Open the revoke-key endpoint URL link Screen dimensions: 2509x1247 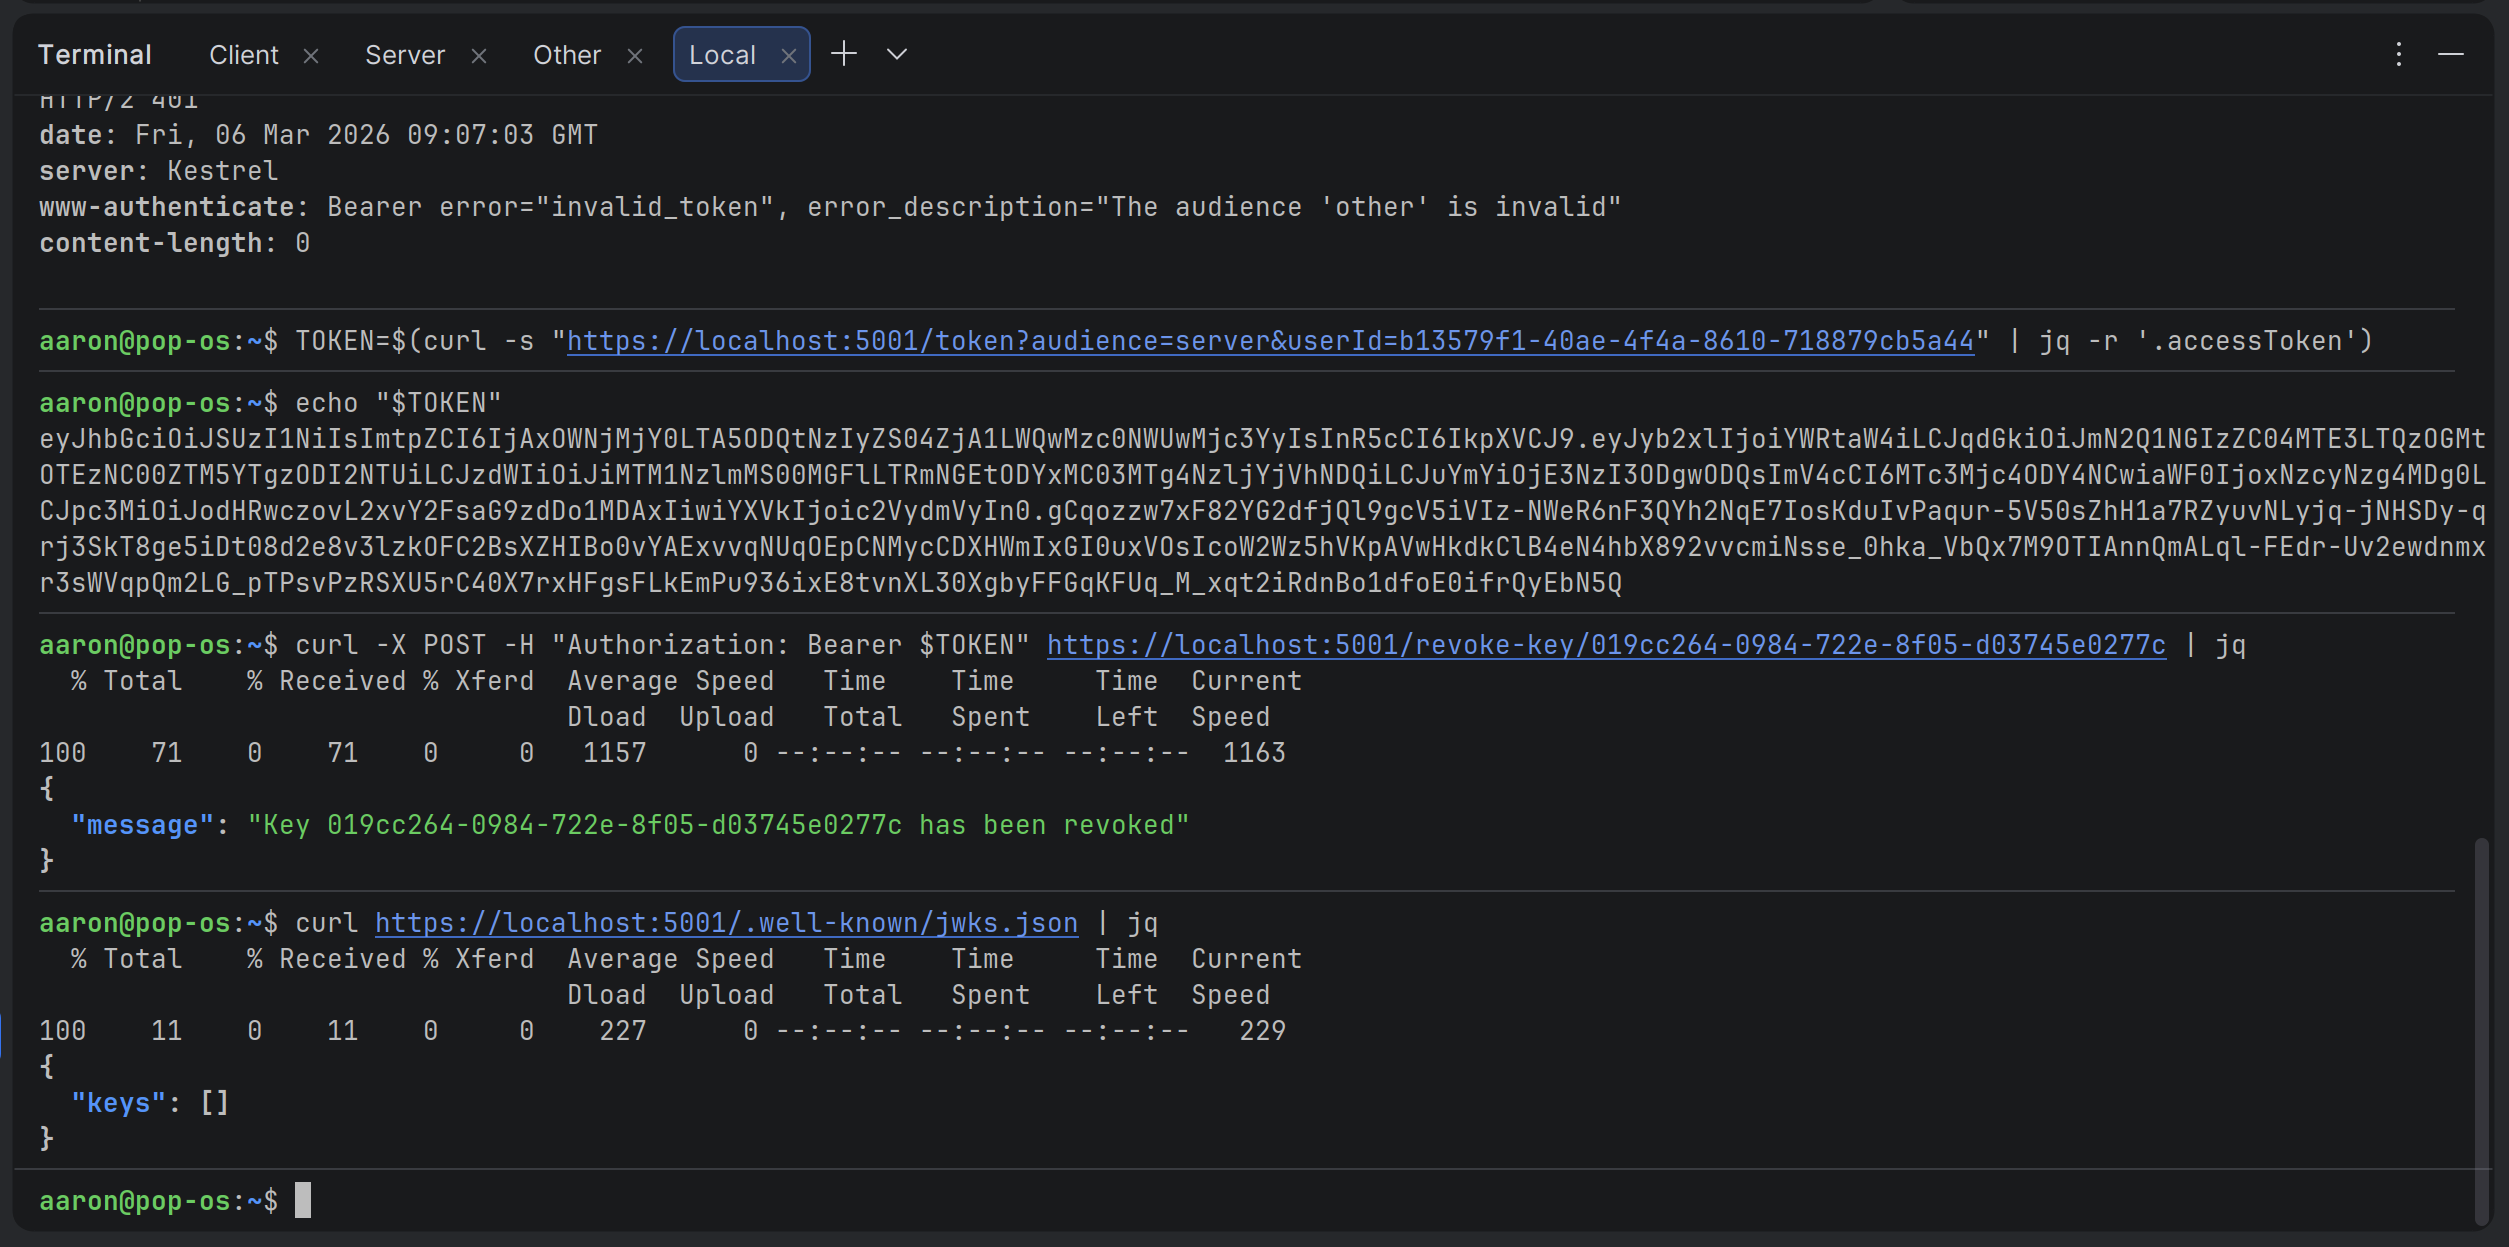(1606, 645)
